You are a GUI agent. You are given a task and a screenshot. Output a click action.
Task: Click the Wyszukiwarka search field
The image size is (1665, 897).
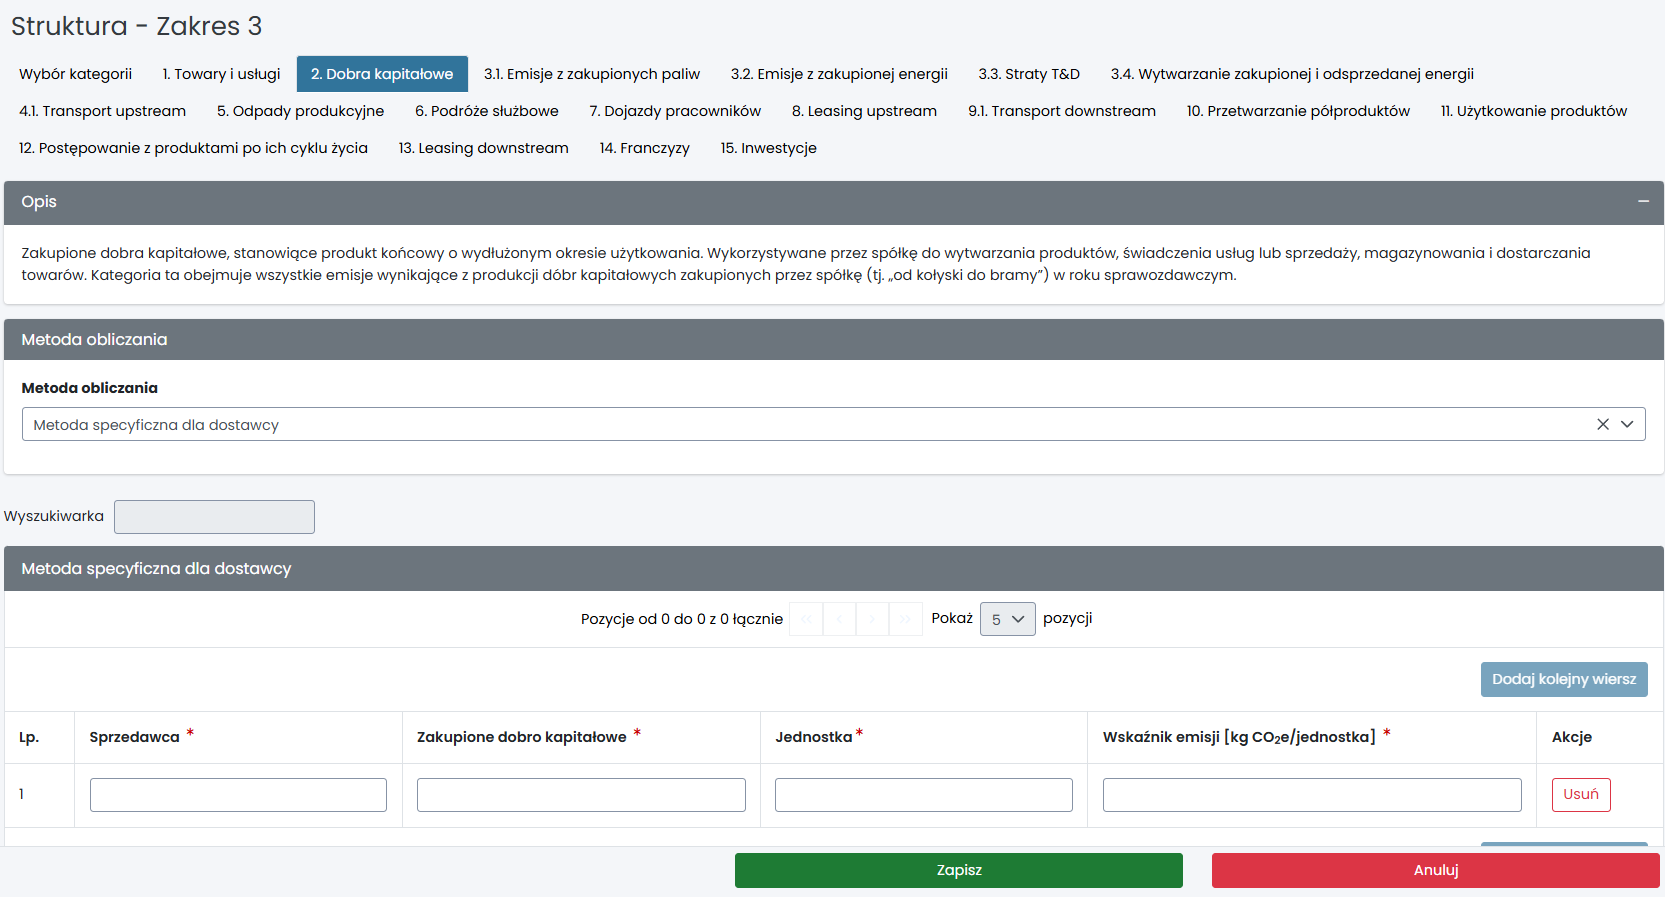tap(214, 517)
